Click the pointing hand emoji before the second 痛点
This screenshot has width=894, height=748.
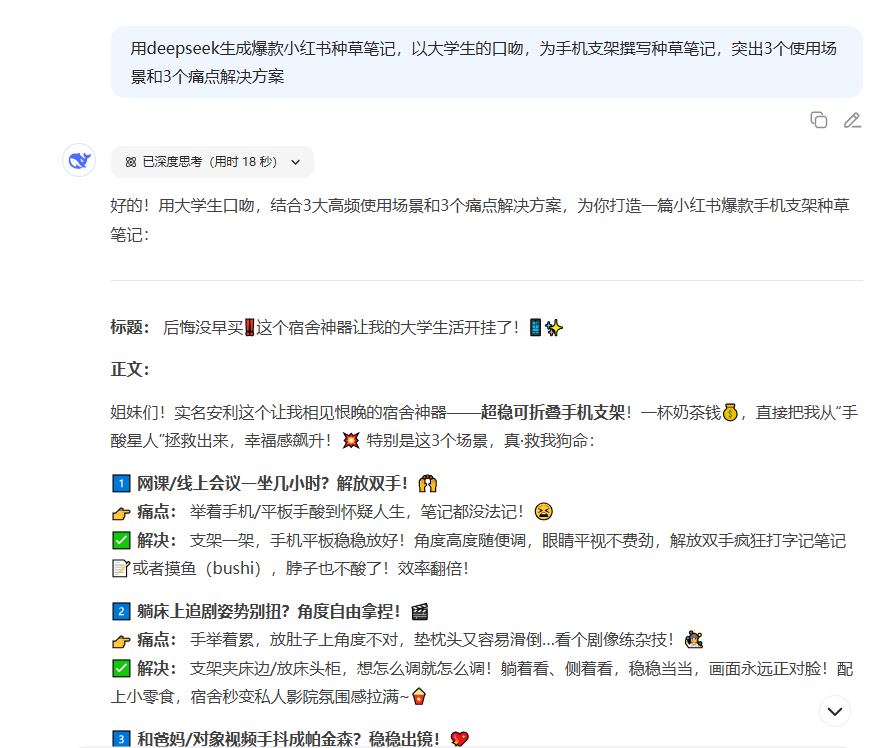121,640
